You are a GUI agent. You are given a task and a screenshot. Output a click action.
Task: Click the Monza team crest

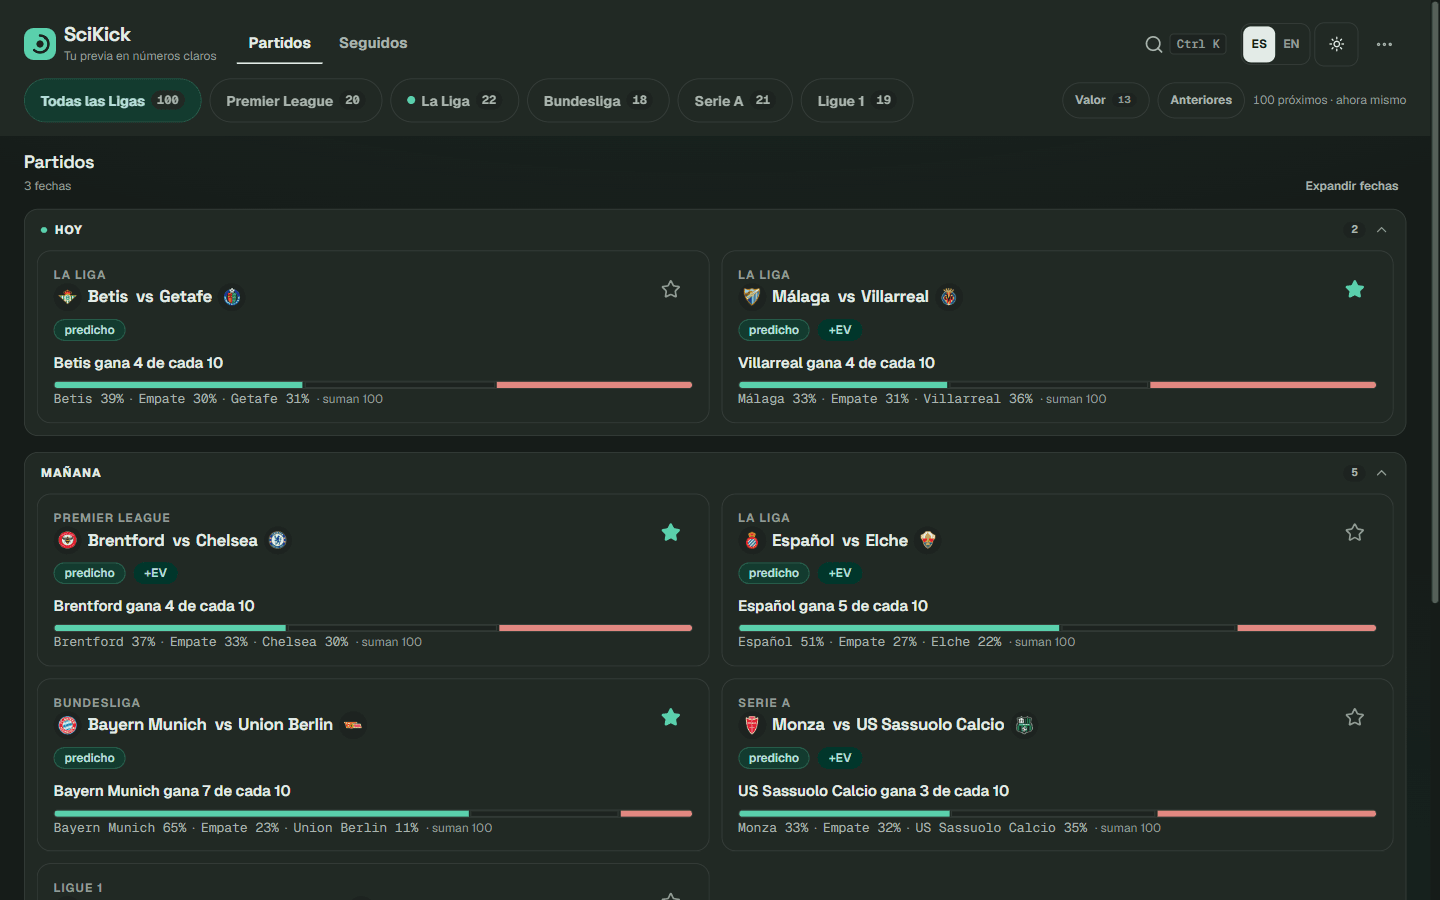(x=752, y=725)
